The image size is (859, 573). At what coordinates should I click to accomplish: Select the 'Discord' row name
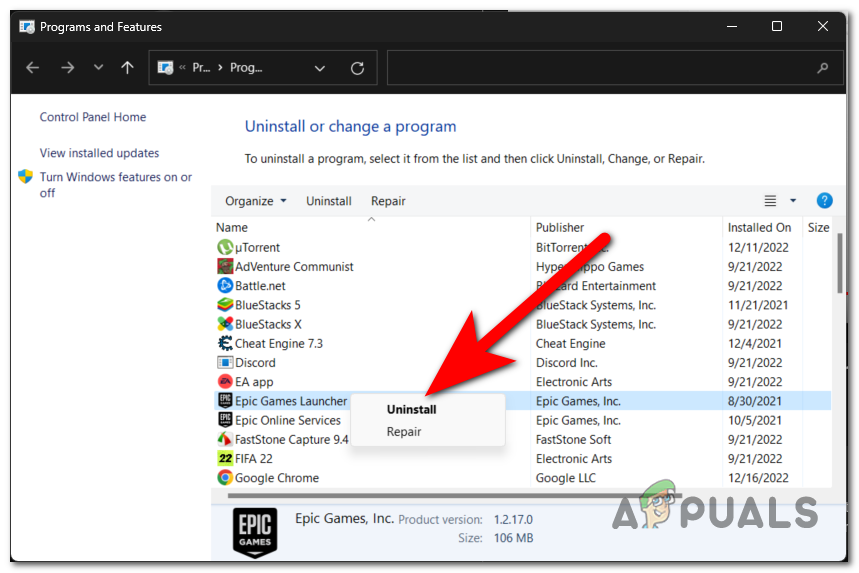point(255,363)
